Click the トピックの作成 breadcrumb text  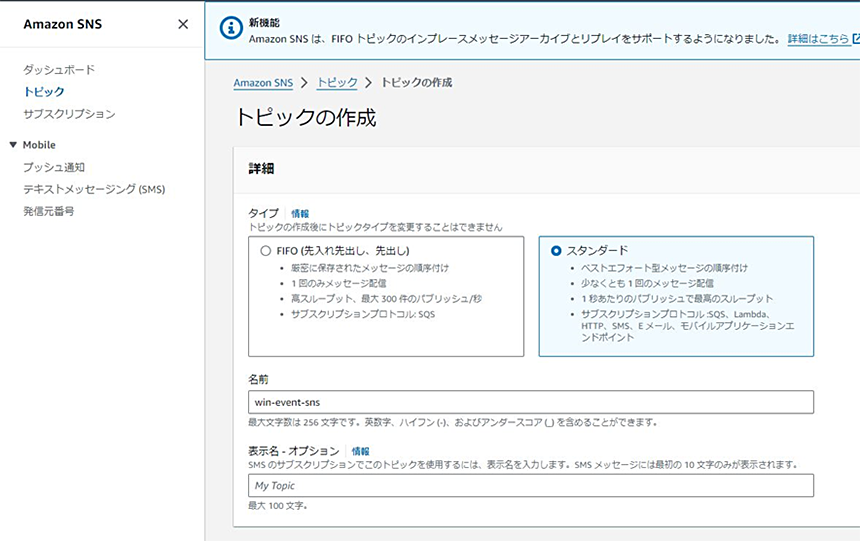[x=417, y=83]
